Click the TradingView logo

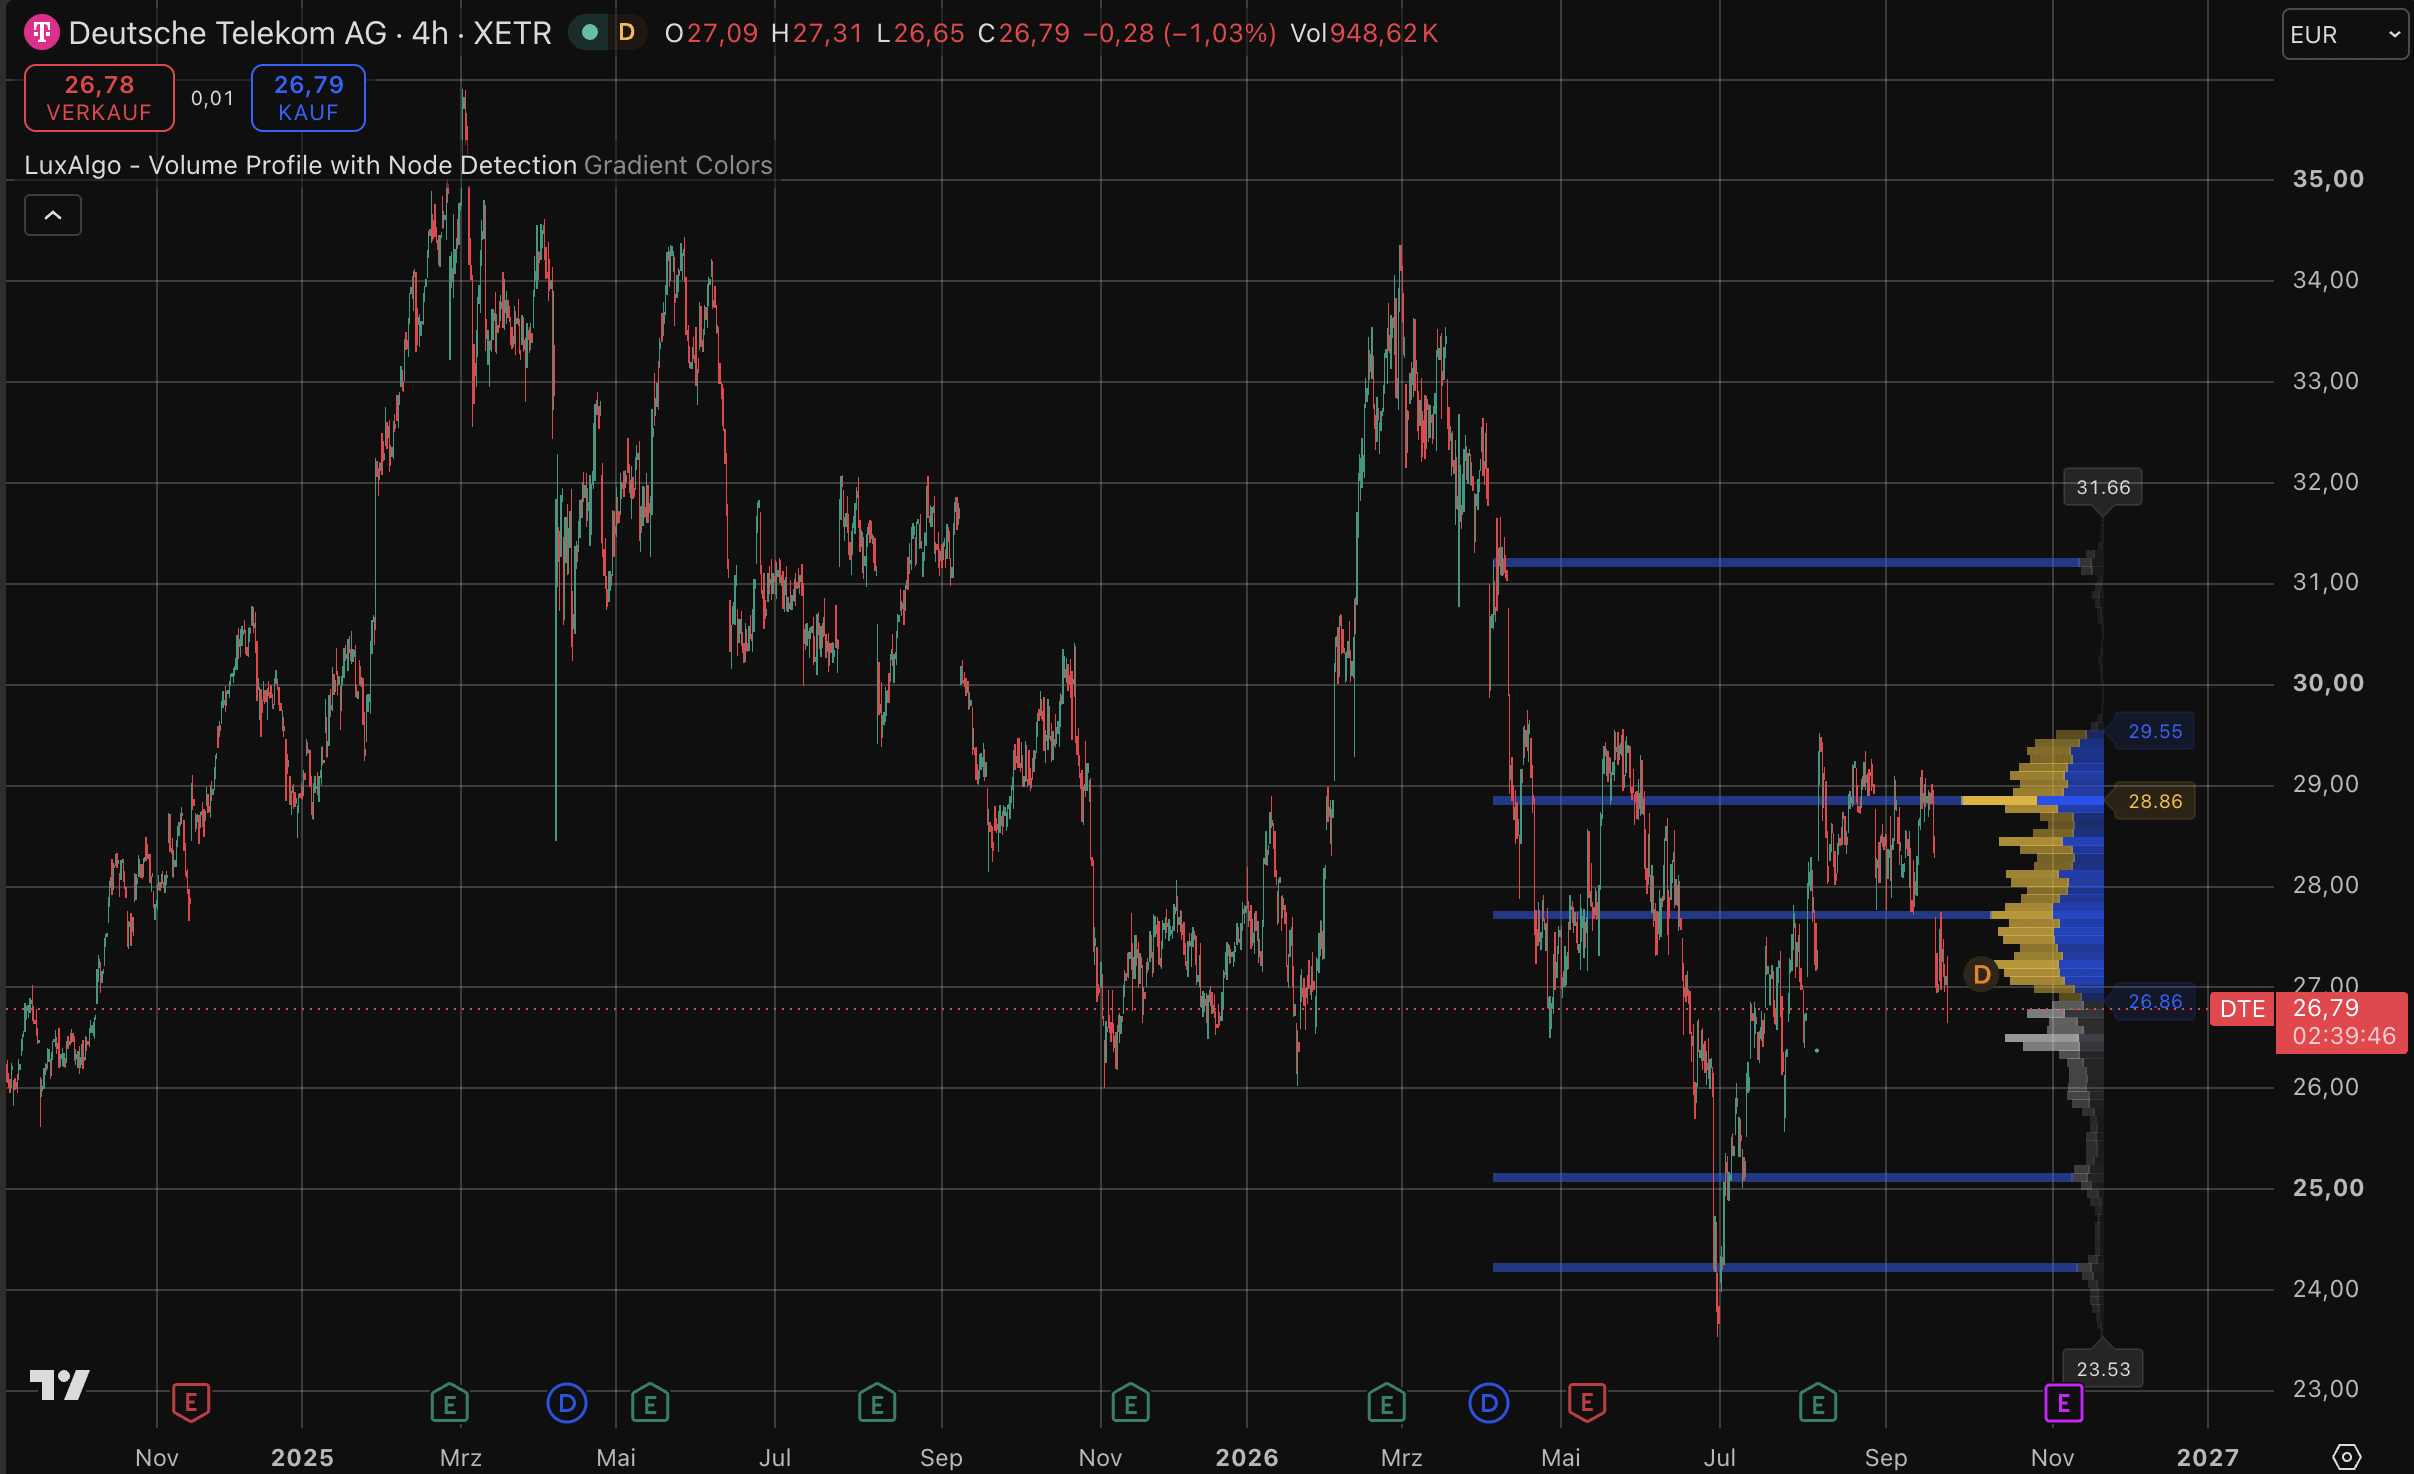click(60, 1385)
